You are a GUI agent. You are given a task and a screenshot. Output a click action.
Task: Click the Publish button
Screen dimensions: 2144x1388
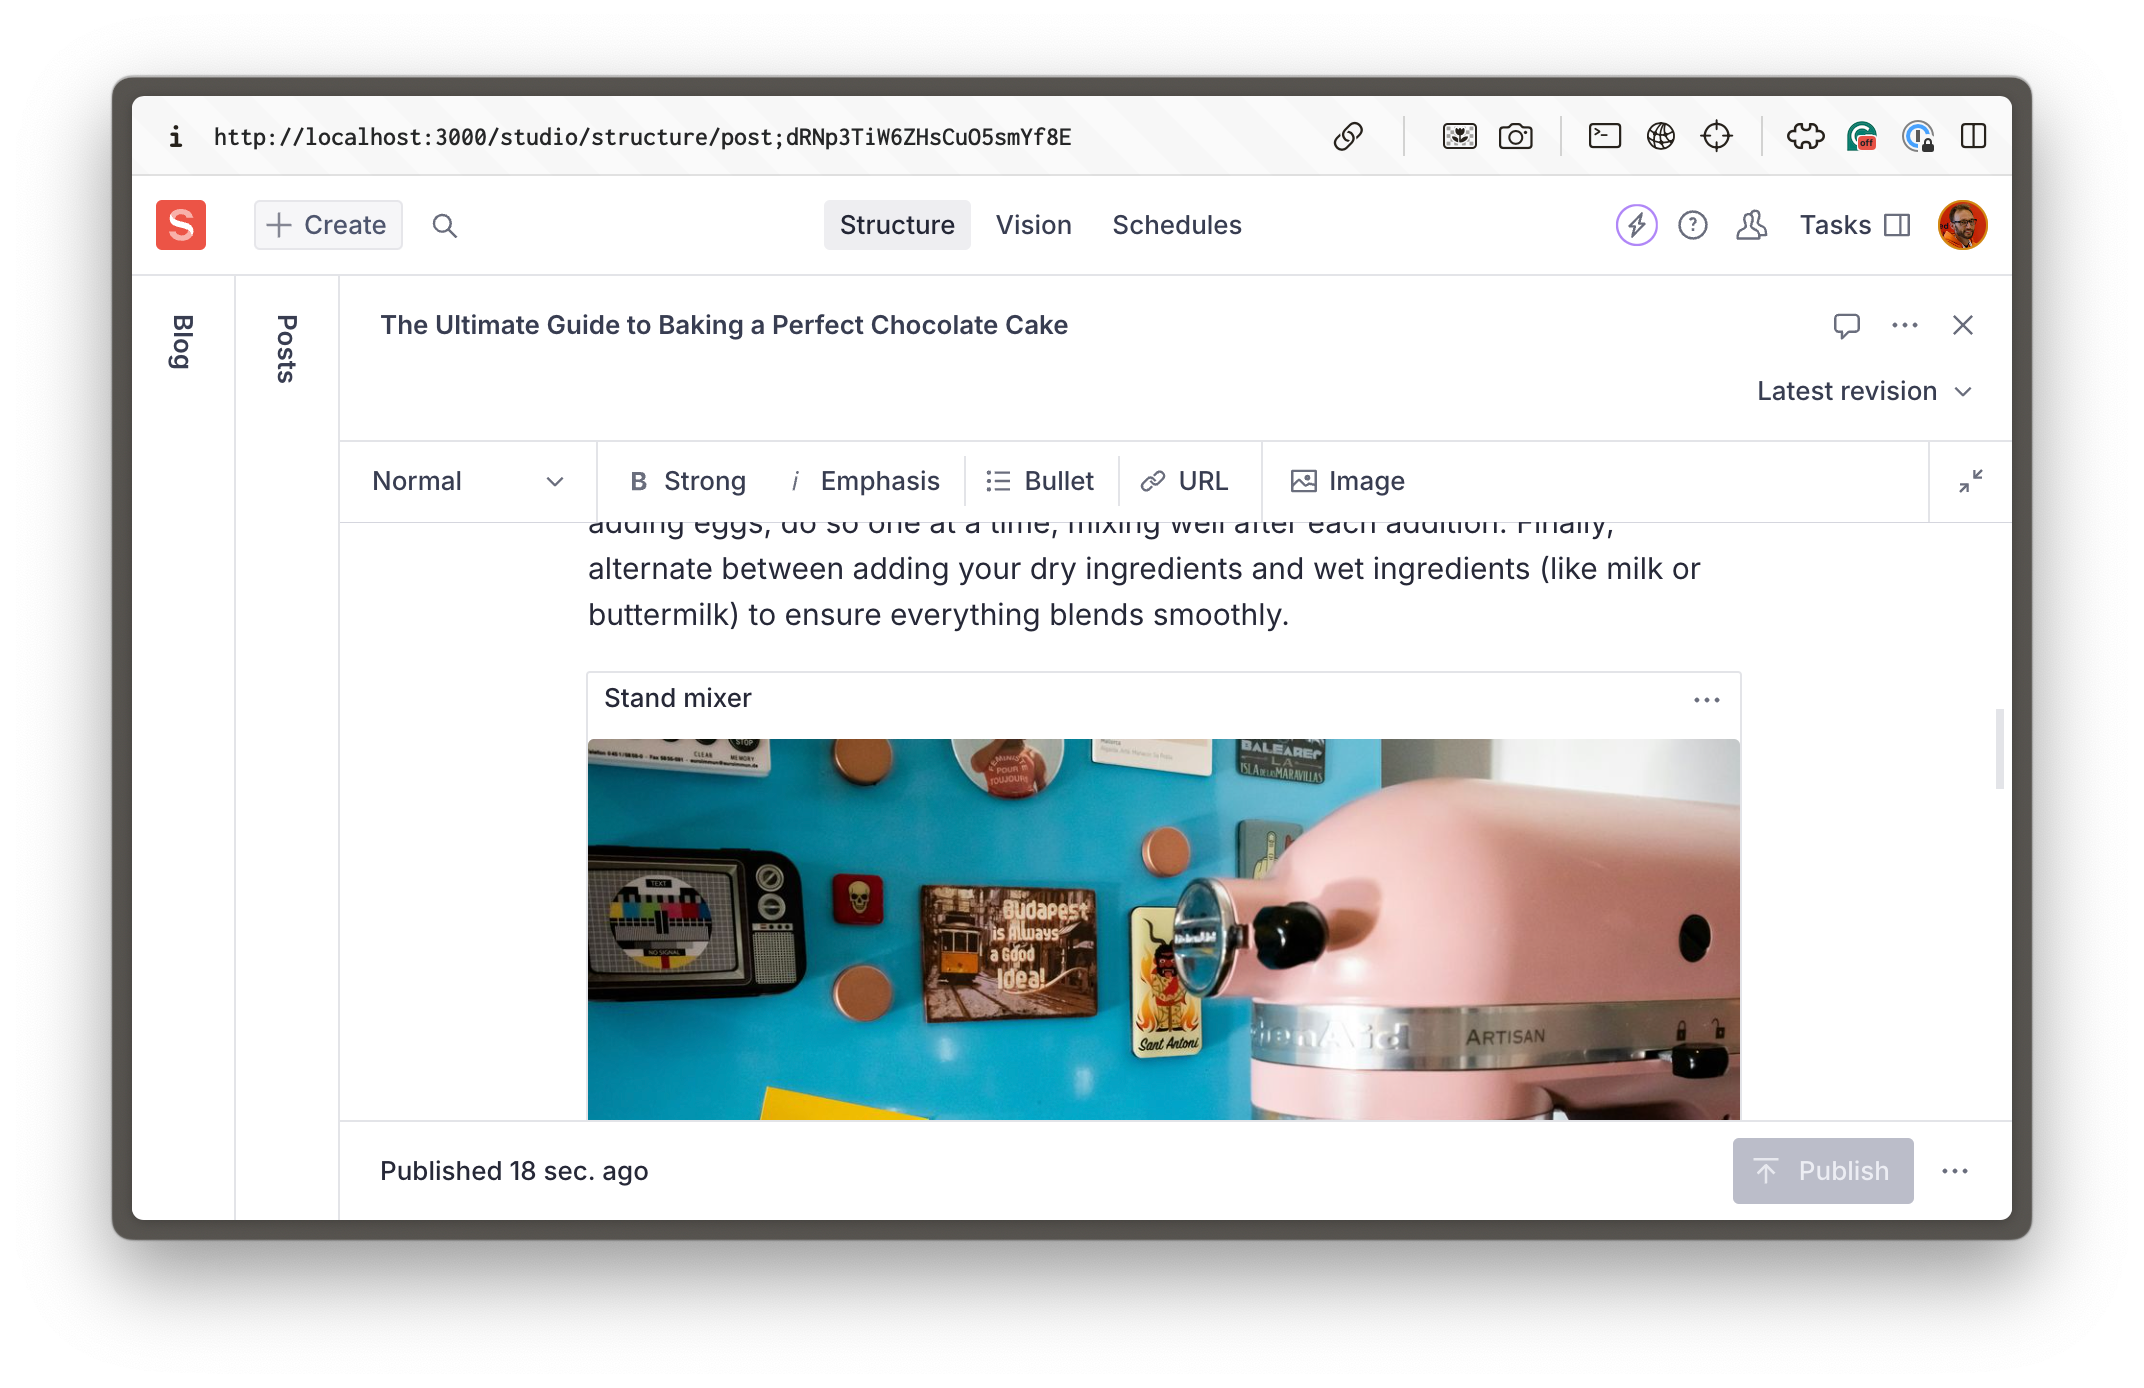[1822, 1171]
